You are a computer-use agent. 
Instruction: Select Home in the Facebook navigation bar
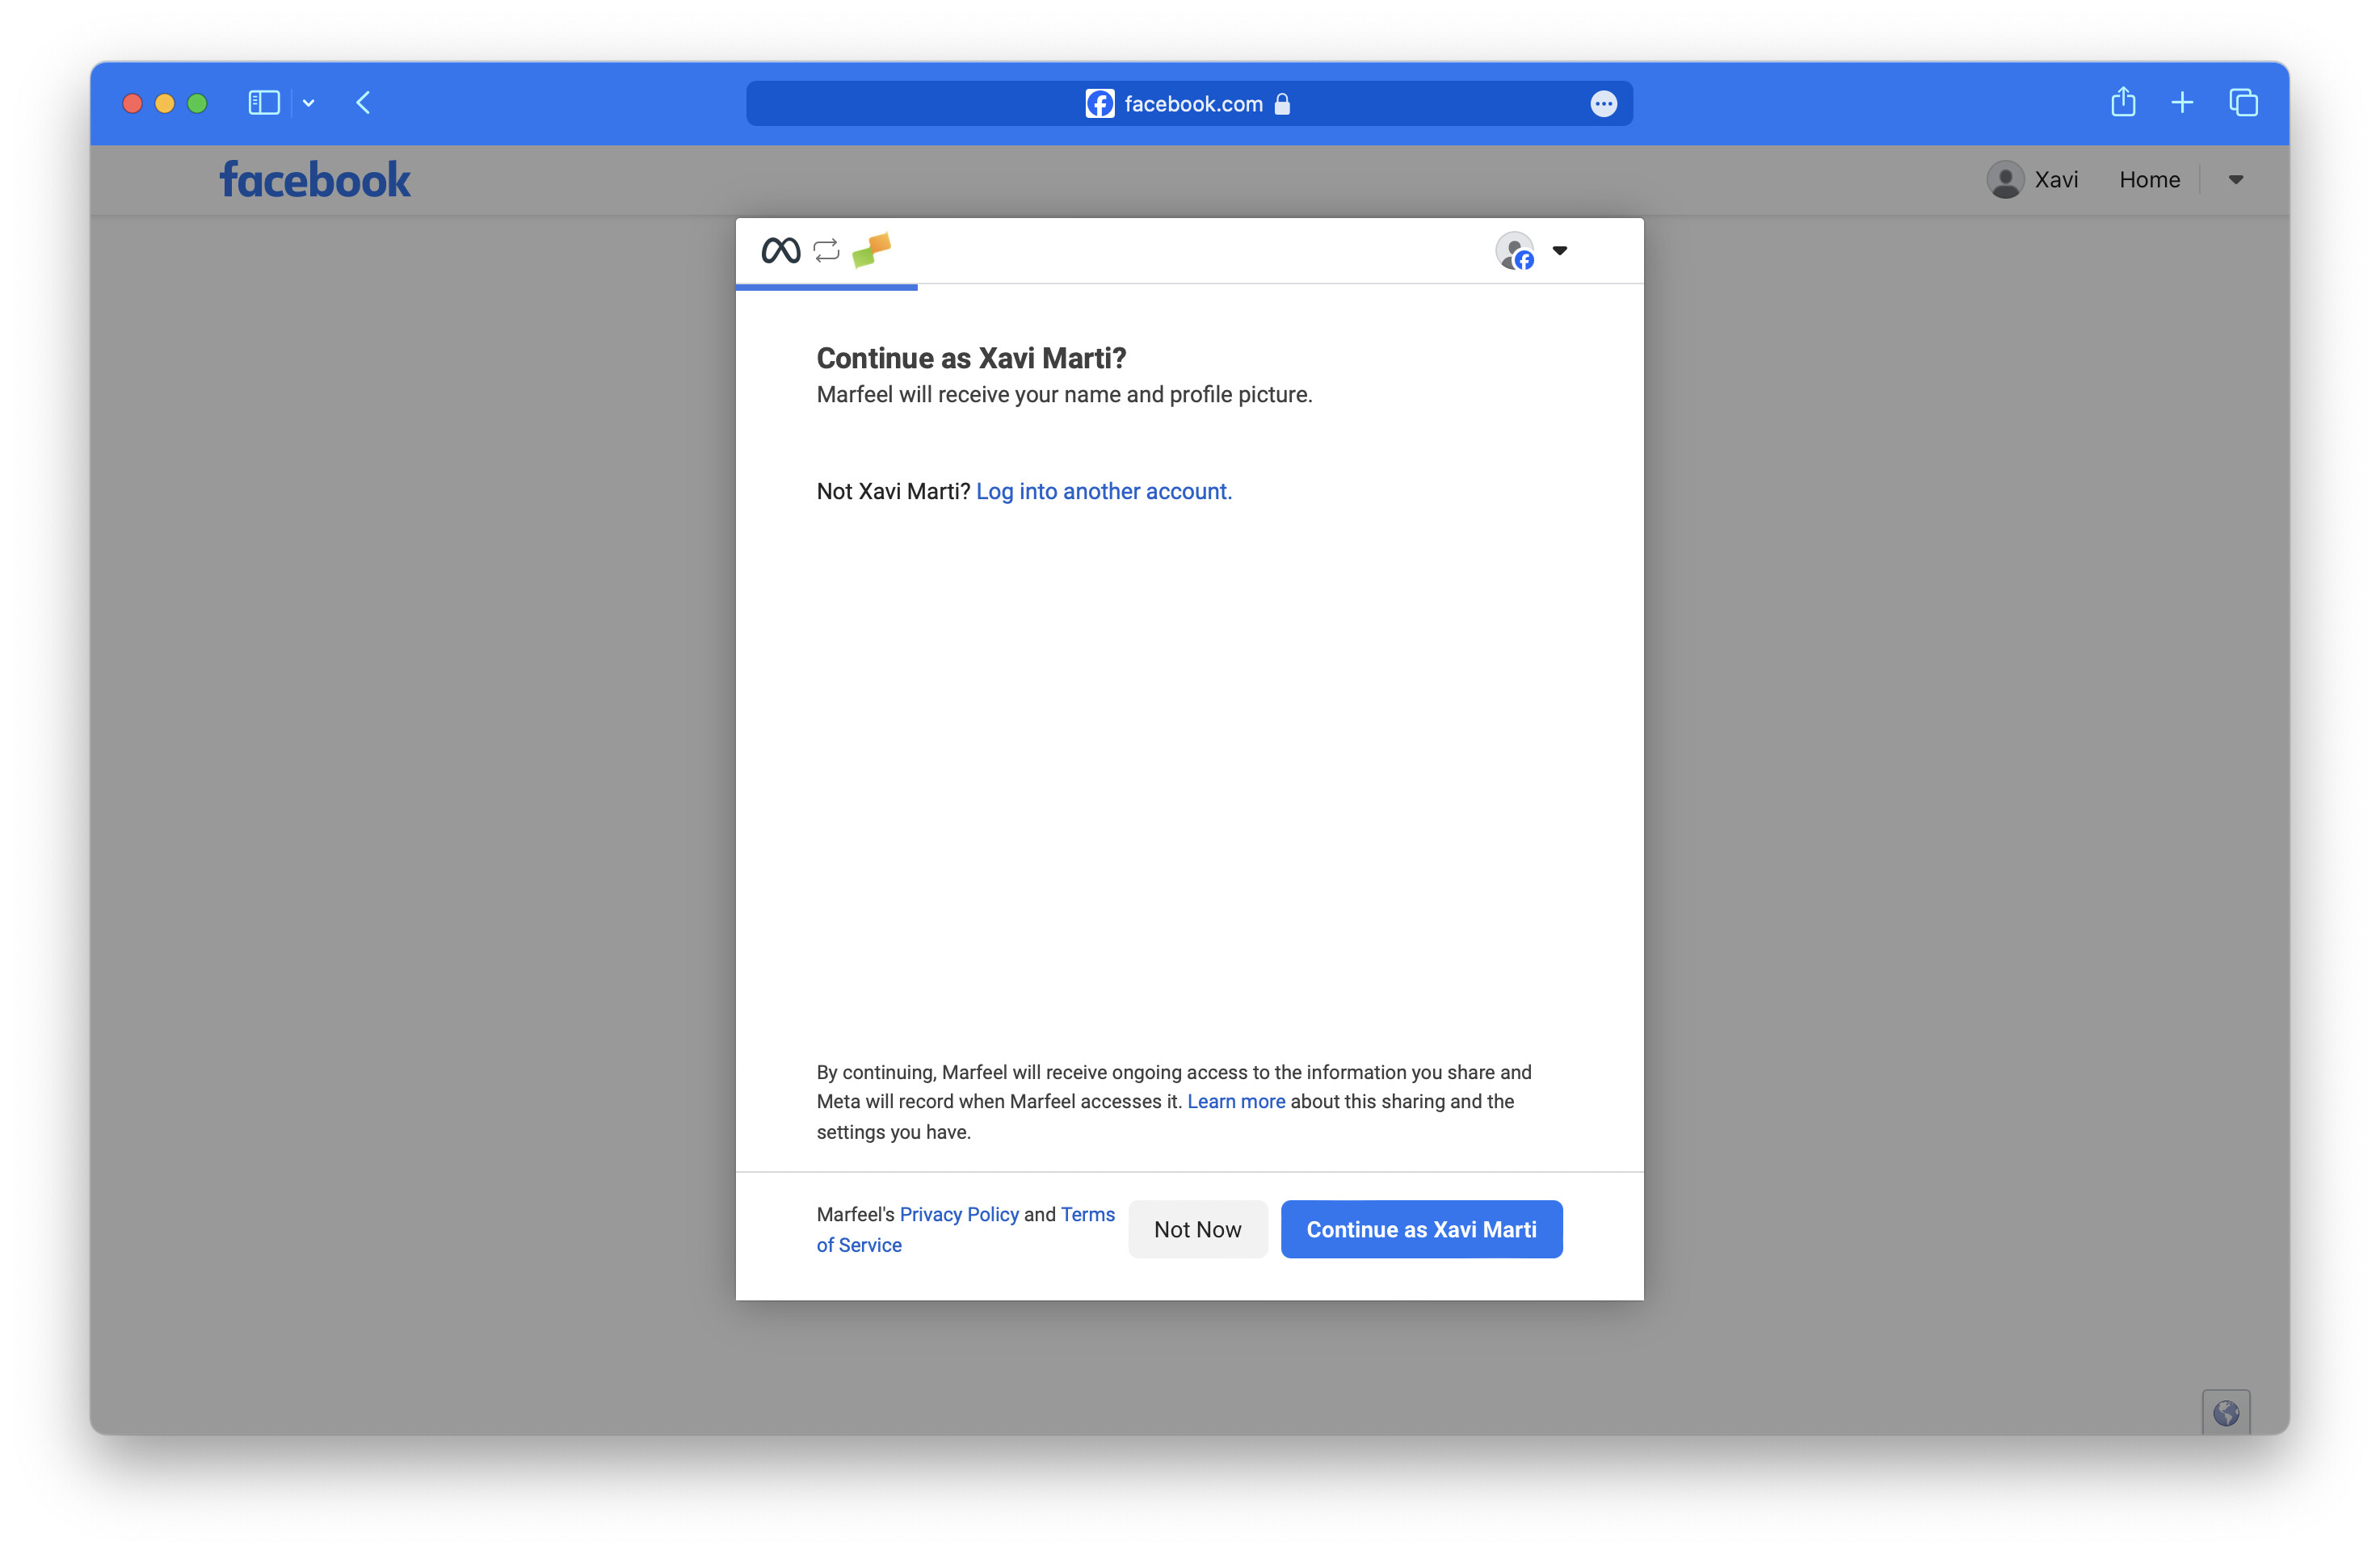2150,179
